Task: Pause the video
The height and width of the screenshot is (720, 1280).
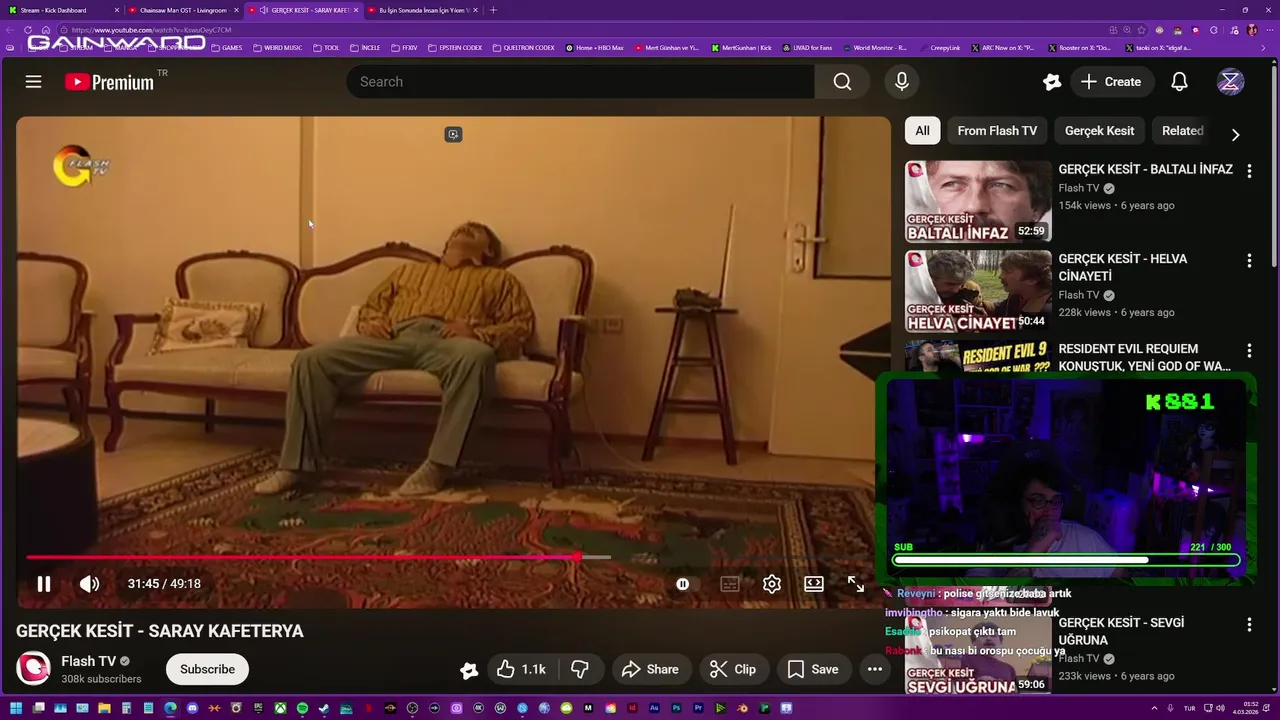Action: coord(44,584)
